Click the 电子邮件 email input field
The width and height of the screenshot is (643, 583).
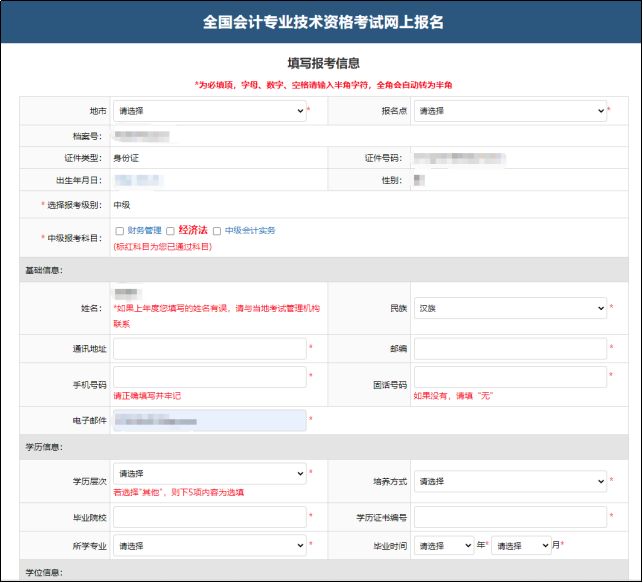coord(209,422)
